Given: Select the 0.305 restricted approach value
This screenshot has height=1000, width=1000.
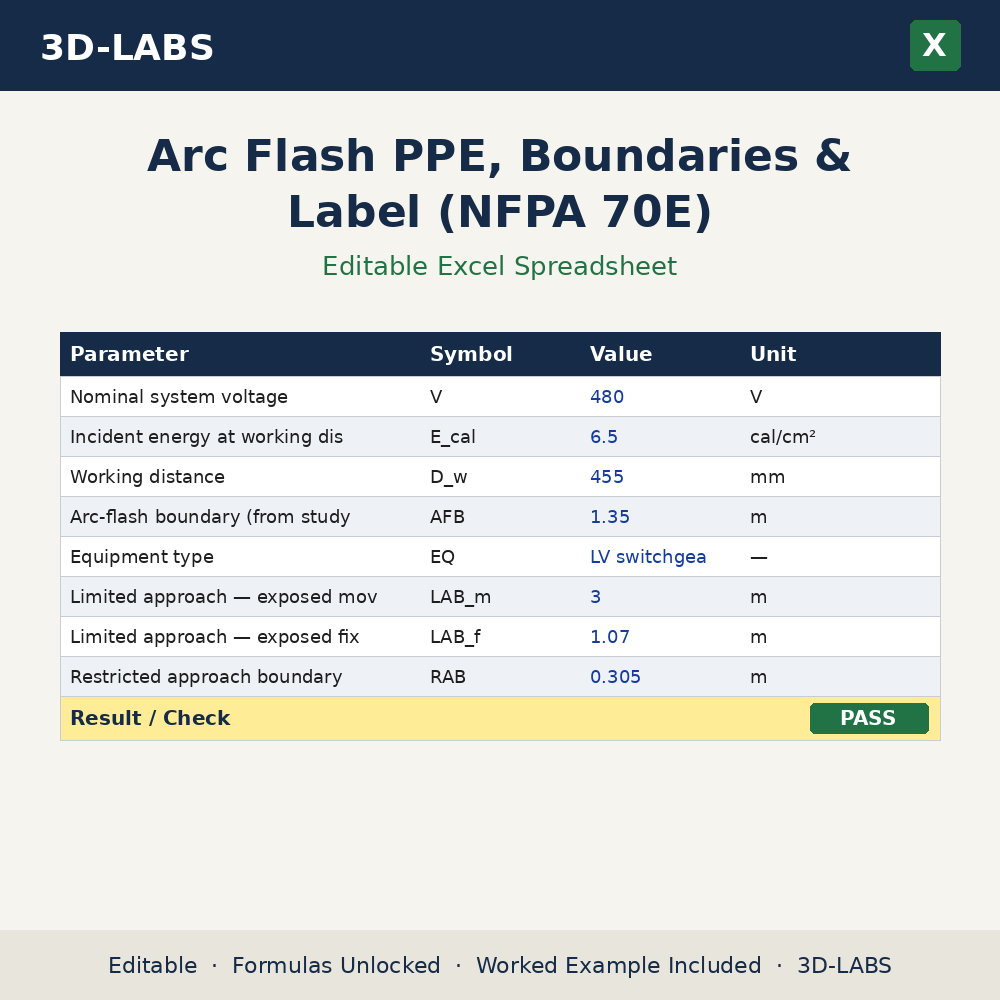Looking at the screenshot, I should pos(615,677).
